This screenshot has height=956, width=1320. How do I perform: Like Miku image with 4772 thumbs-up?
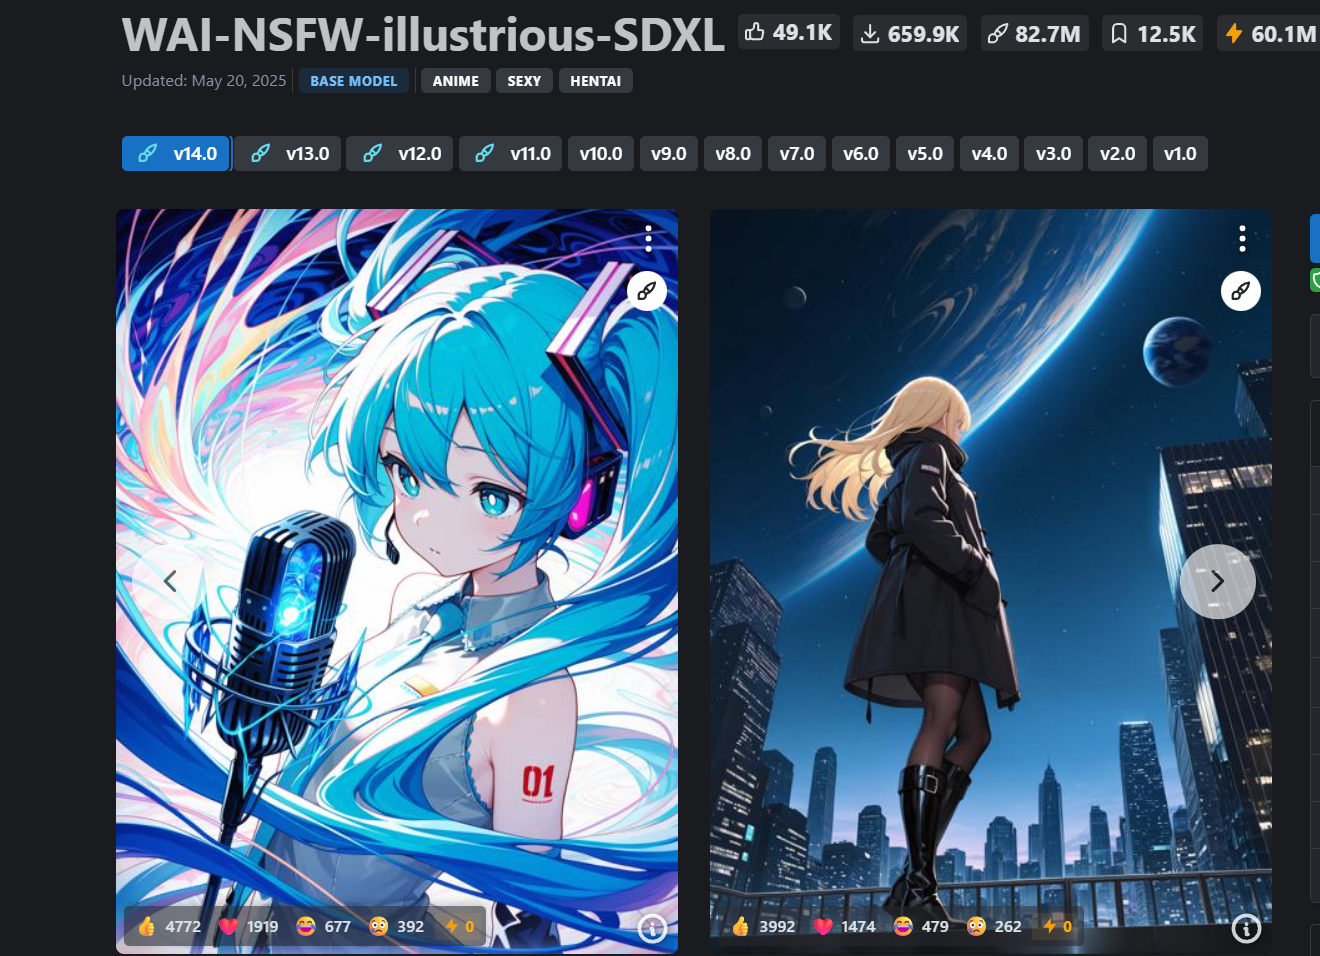click(x=169, y=926)
